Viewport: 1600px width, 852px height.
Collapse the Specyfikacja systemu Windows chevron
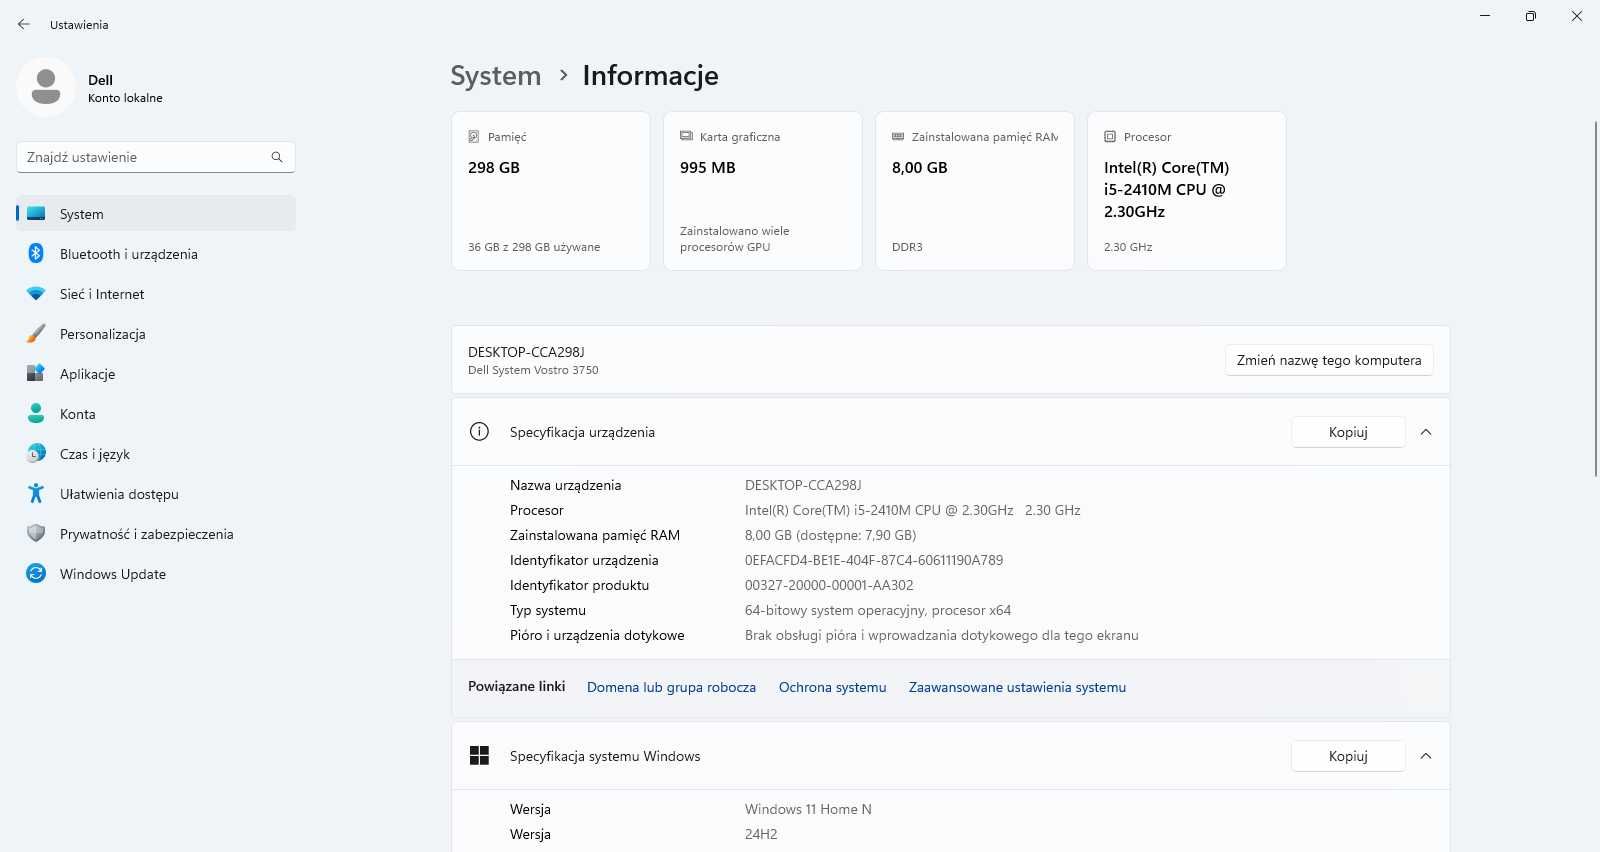[1426, 756]
